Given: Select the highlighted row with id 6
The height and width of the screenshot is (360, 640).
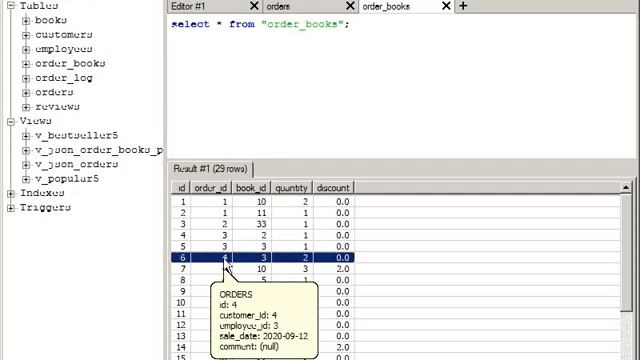Looking at the screenshot, I should [x=262, y=258].
